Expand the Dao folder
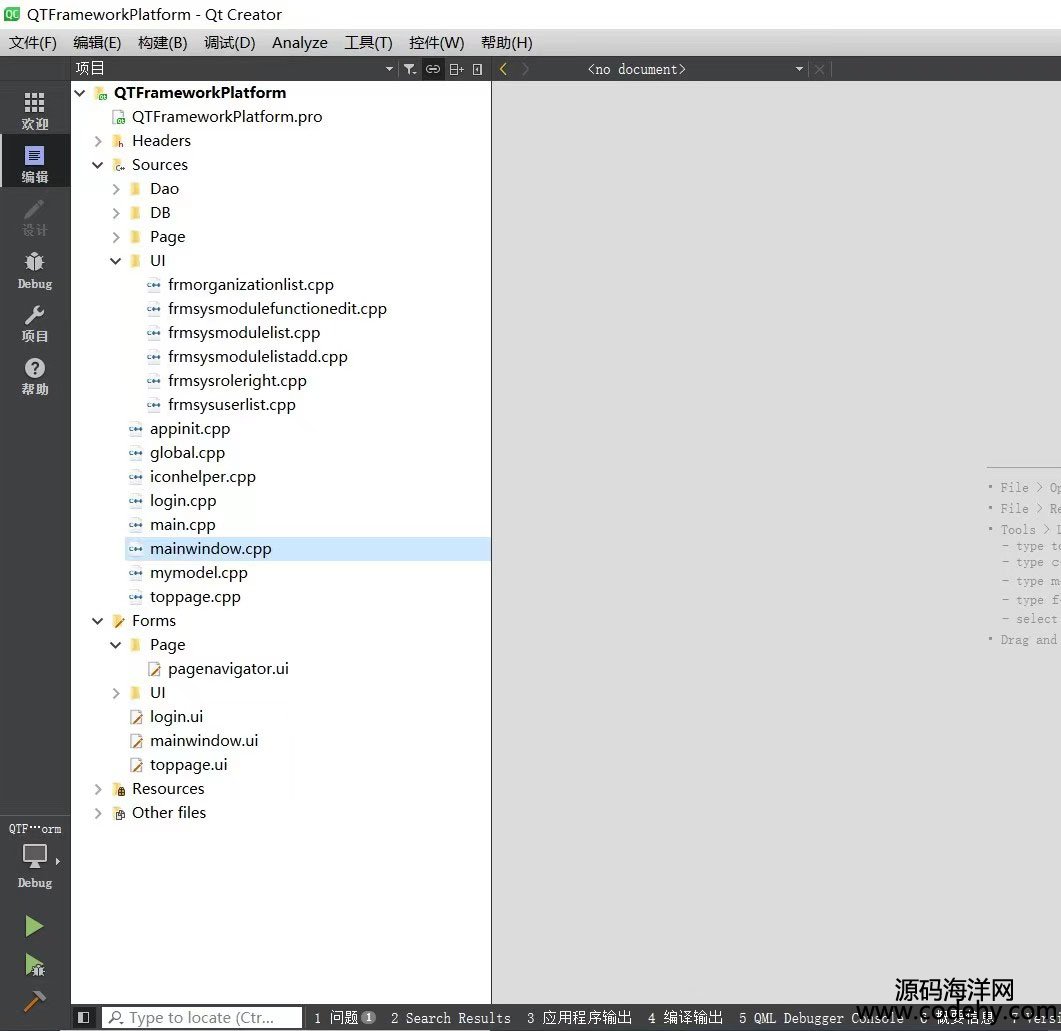 116,189
